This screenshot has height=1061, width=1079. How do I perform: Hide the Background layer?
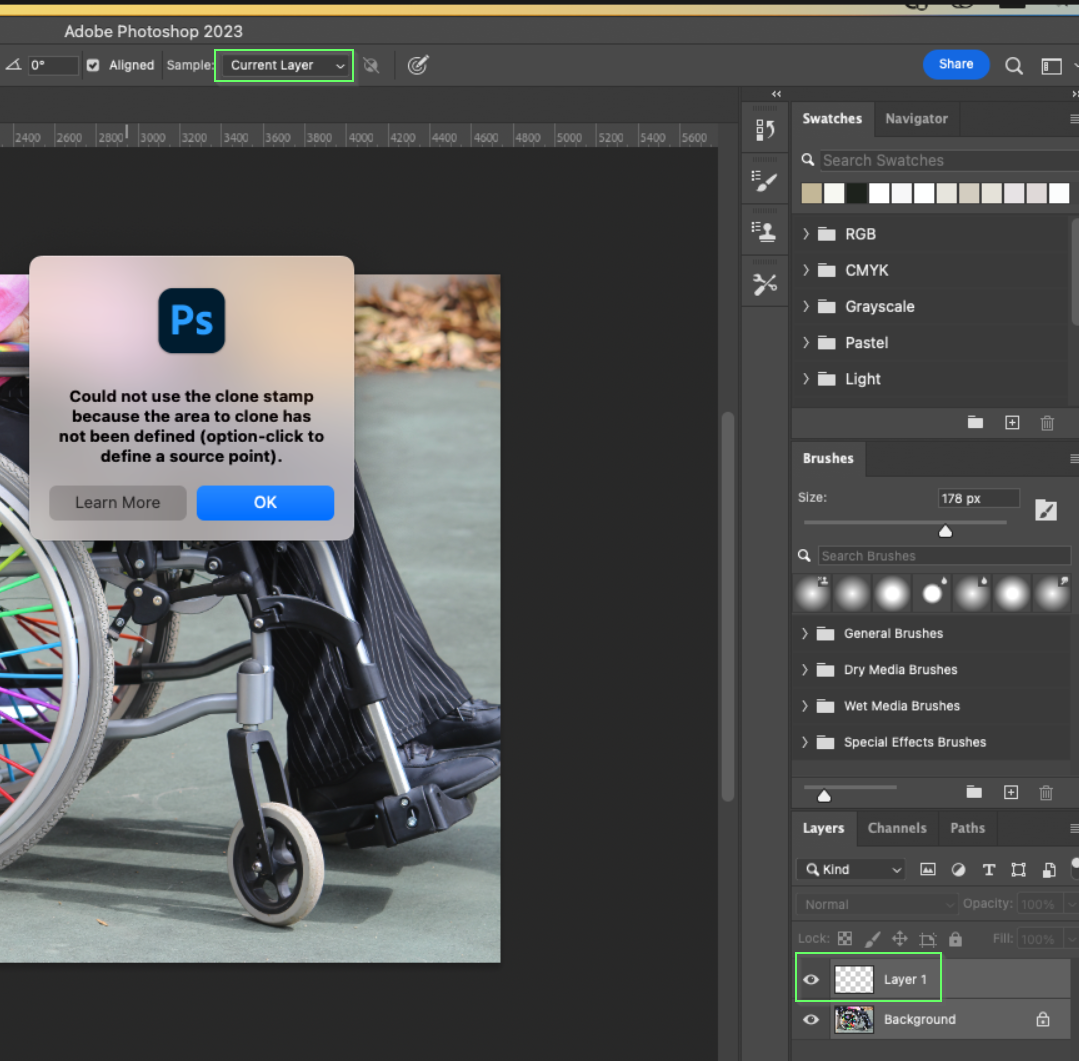811,1019
